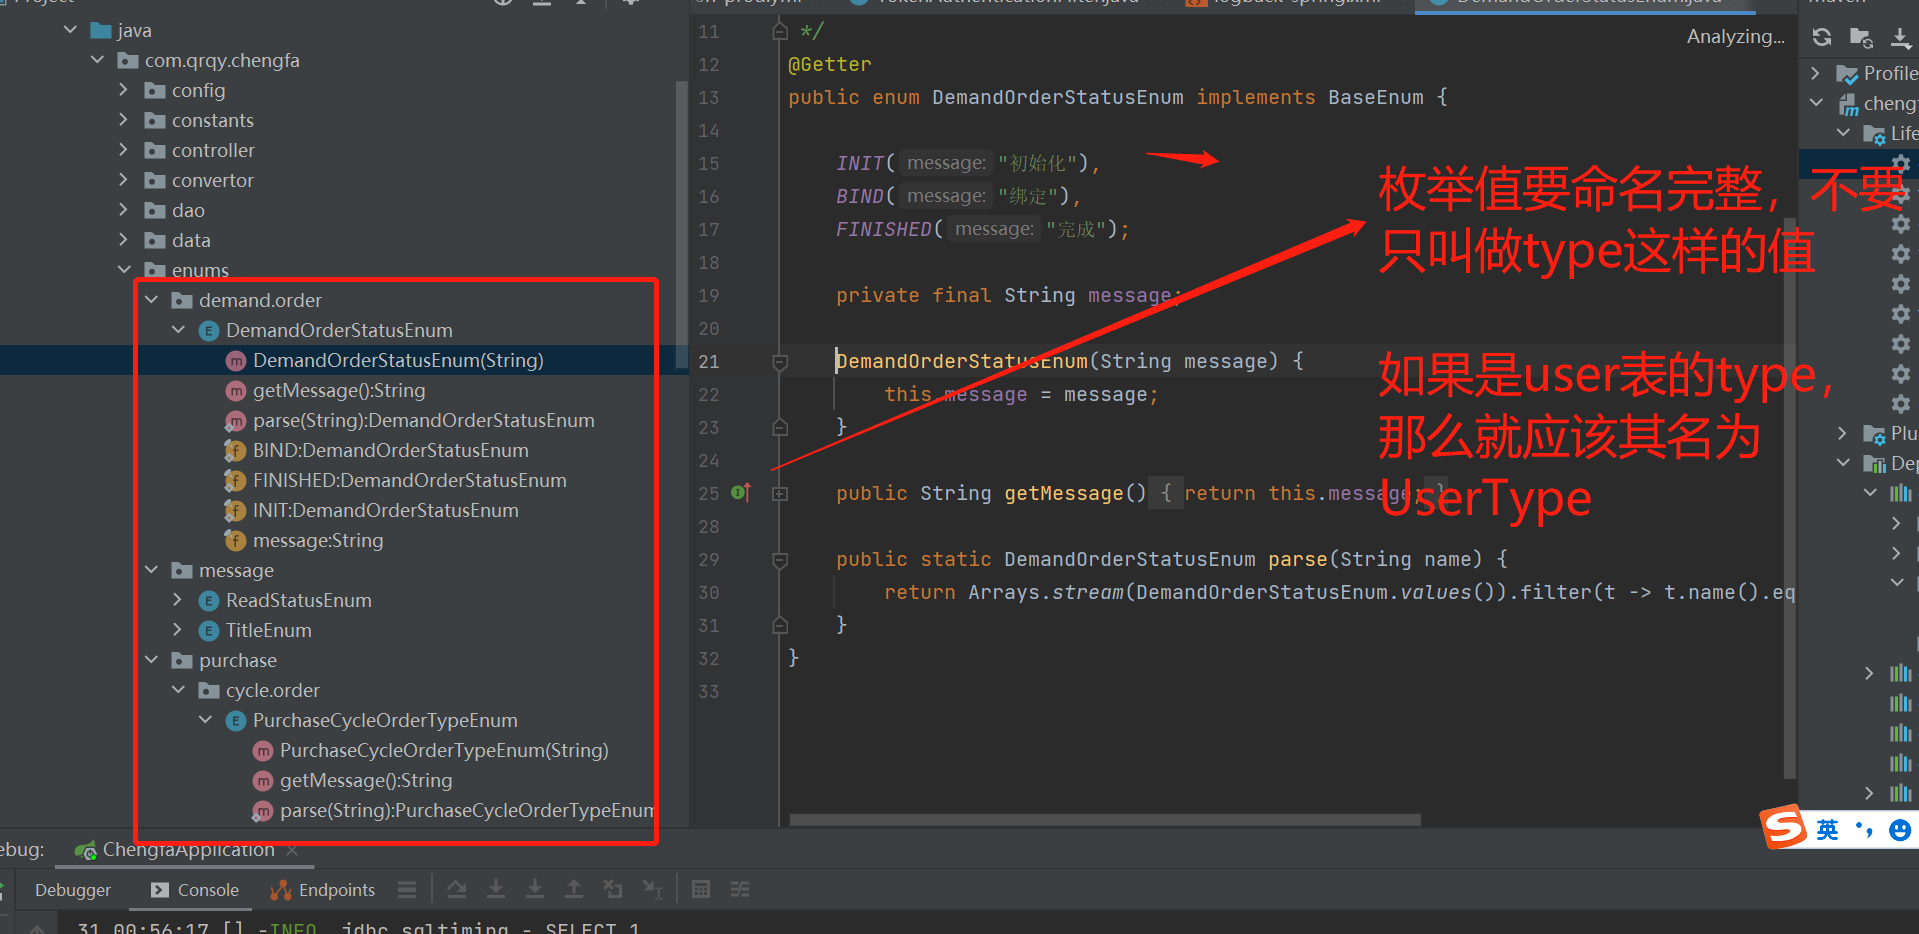
Task: Click evaluate expression calculator icon
Action: (x=701, y=889)
